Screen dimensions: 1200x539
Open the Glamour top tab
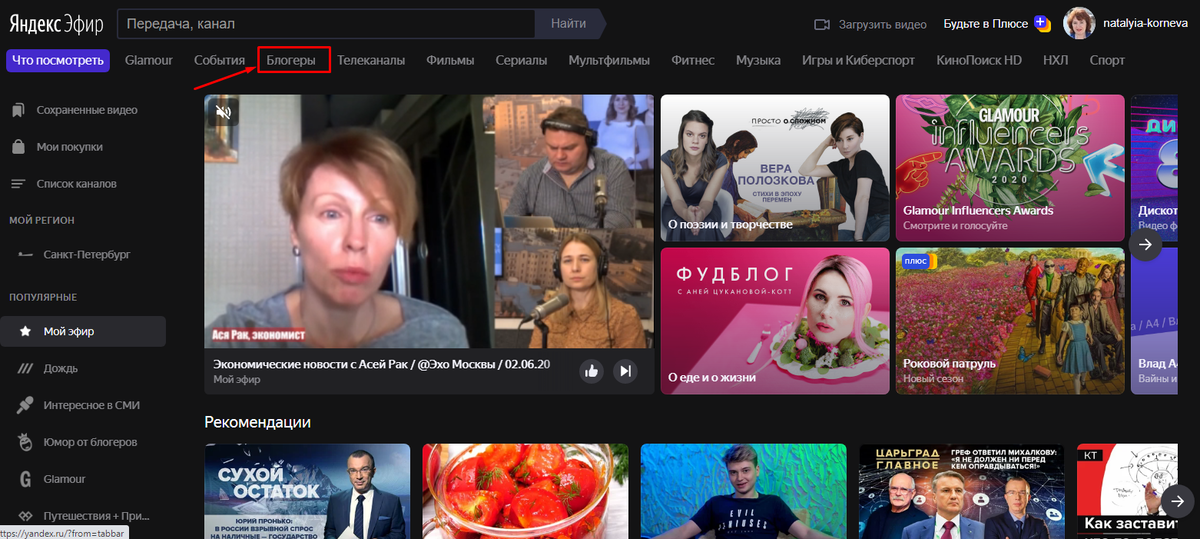pos(149,60)
